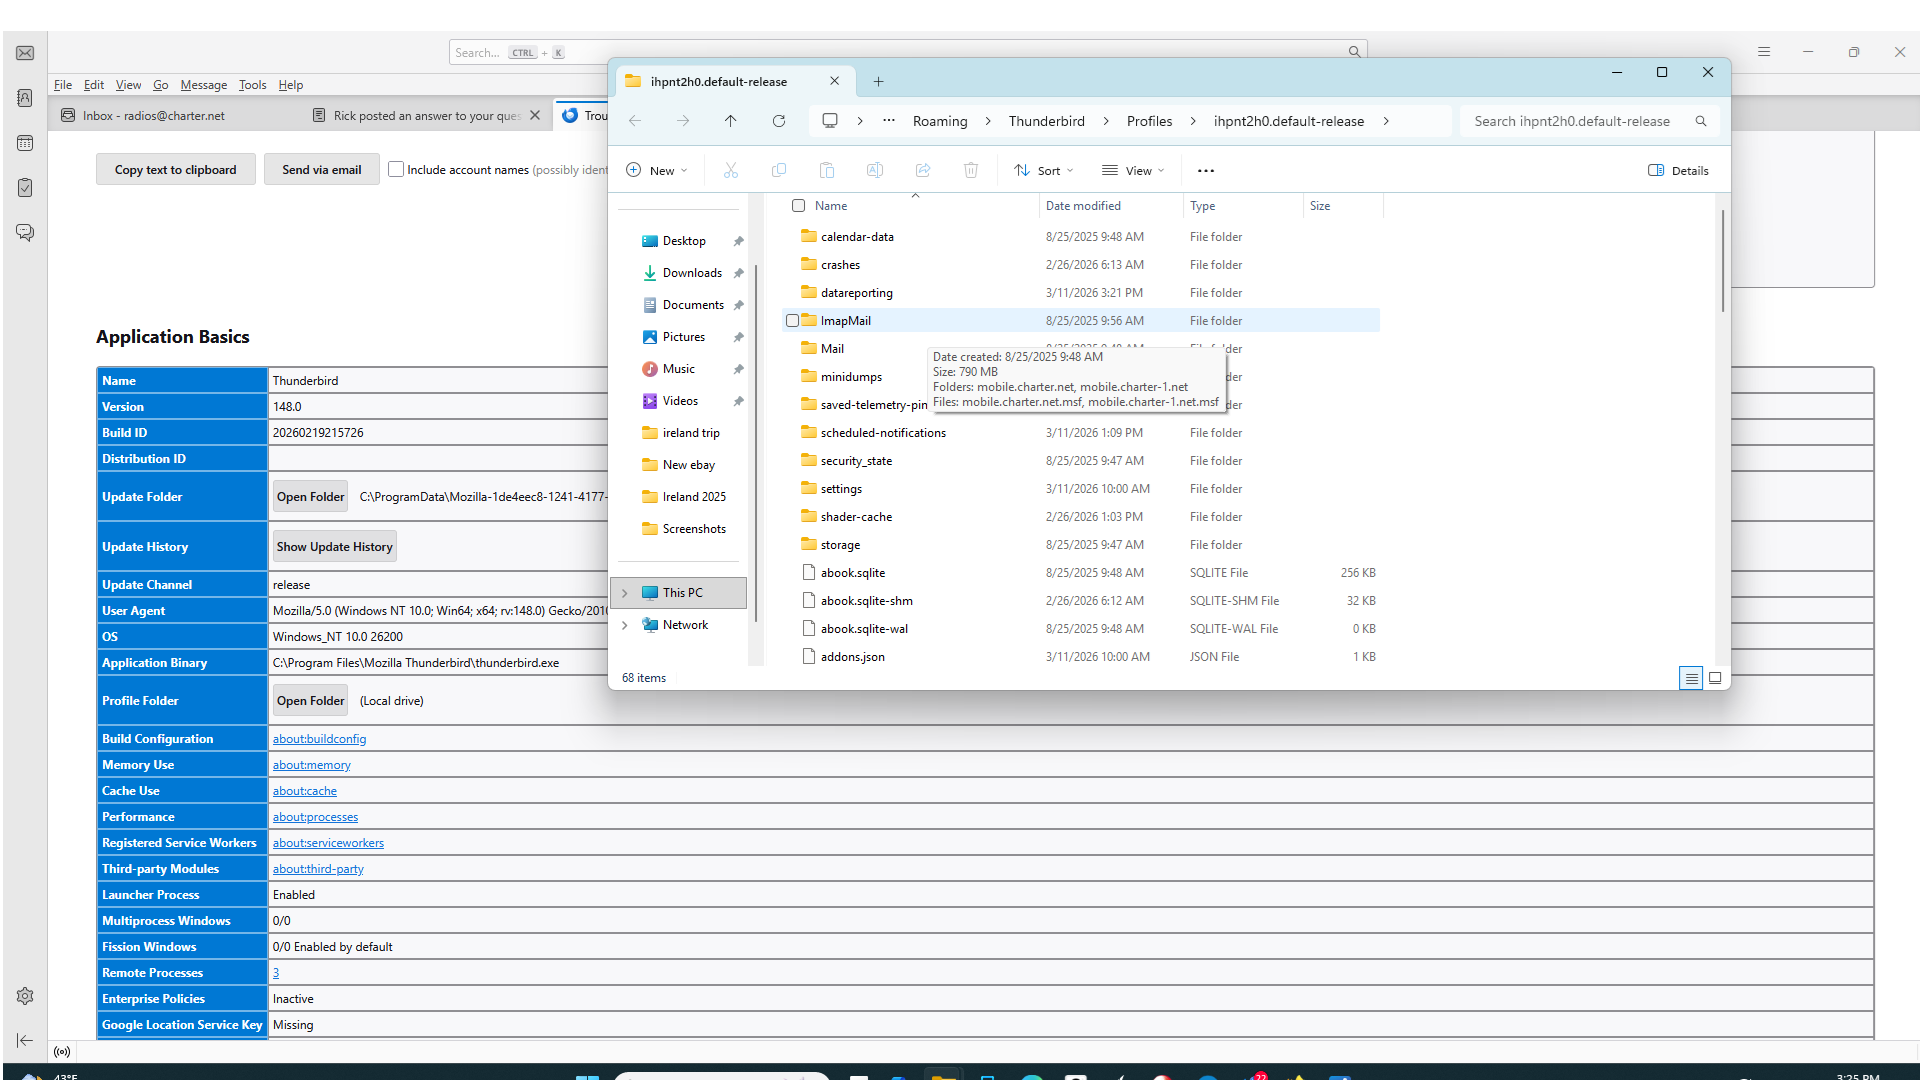The image size is (1920, 1080).
Task: Open the Tasks sidebar icon
Action: coord(25,188)
